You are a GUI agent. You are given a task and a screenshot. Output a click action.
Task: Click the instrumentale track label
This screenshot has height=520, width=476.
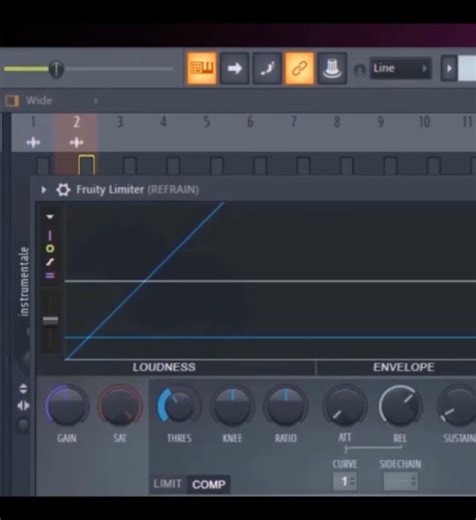[x=24, y=281]
